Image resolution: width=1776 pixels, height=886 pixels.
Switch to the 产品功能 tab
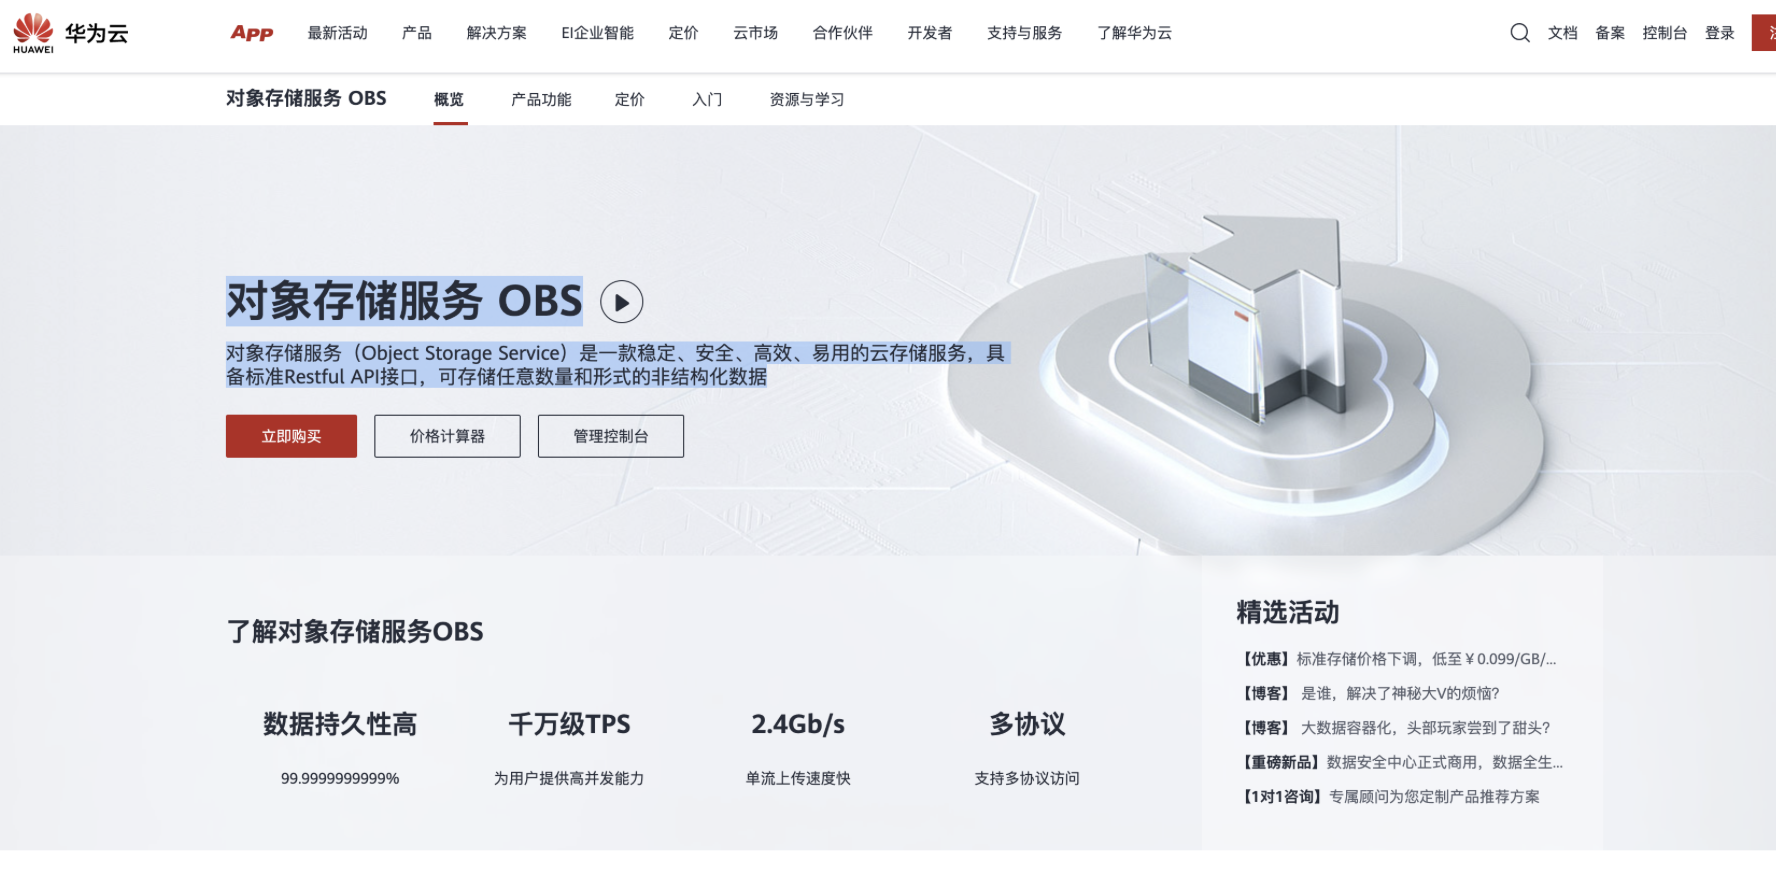click(x=541, y=99)
